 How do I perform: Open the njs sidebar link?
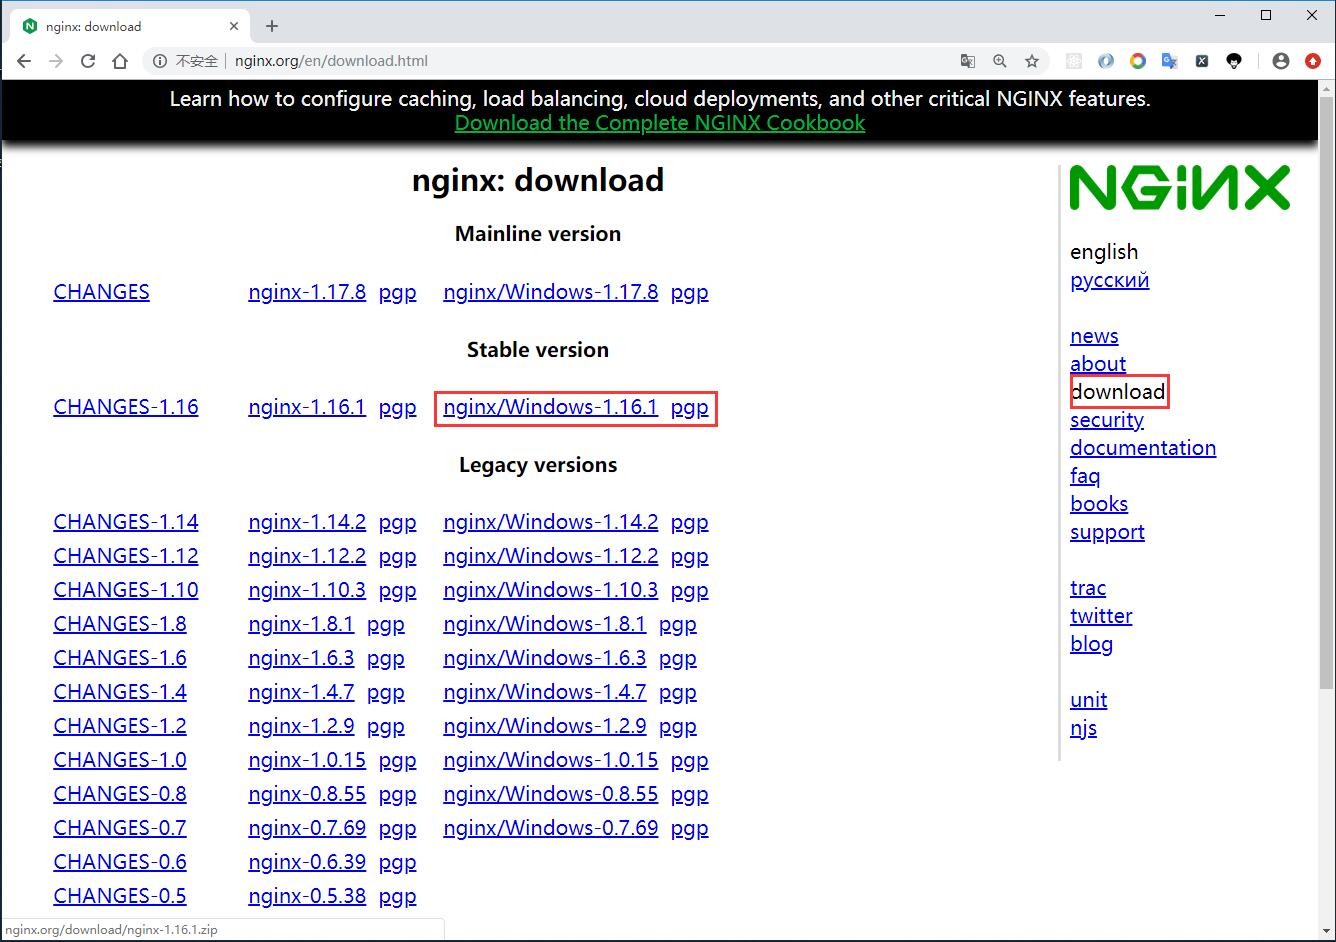tap(1083, 728)
